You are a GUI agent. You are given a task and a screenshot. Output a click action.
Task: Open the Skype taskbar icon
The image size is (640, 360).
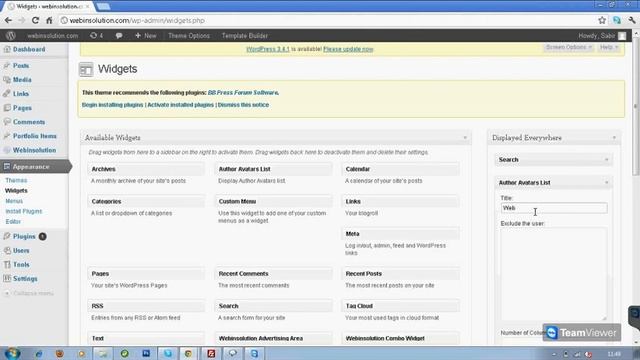167,353
